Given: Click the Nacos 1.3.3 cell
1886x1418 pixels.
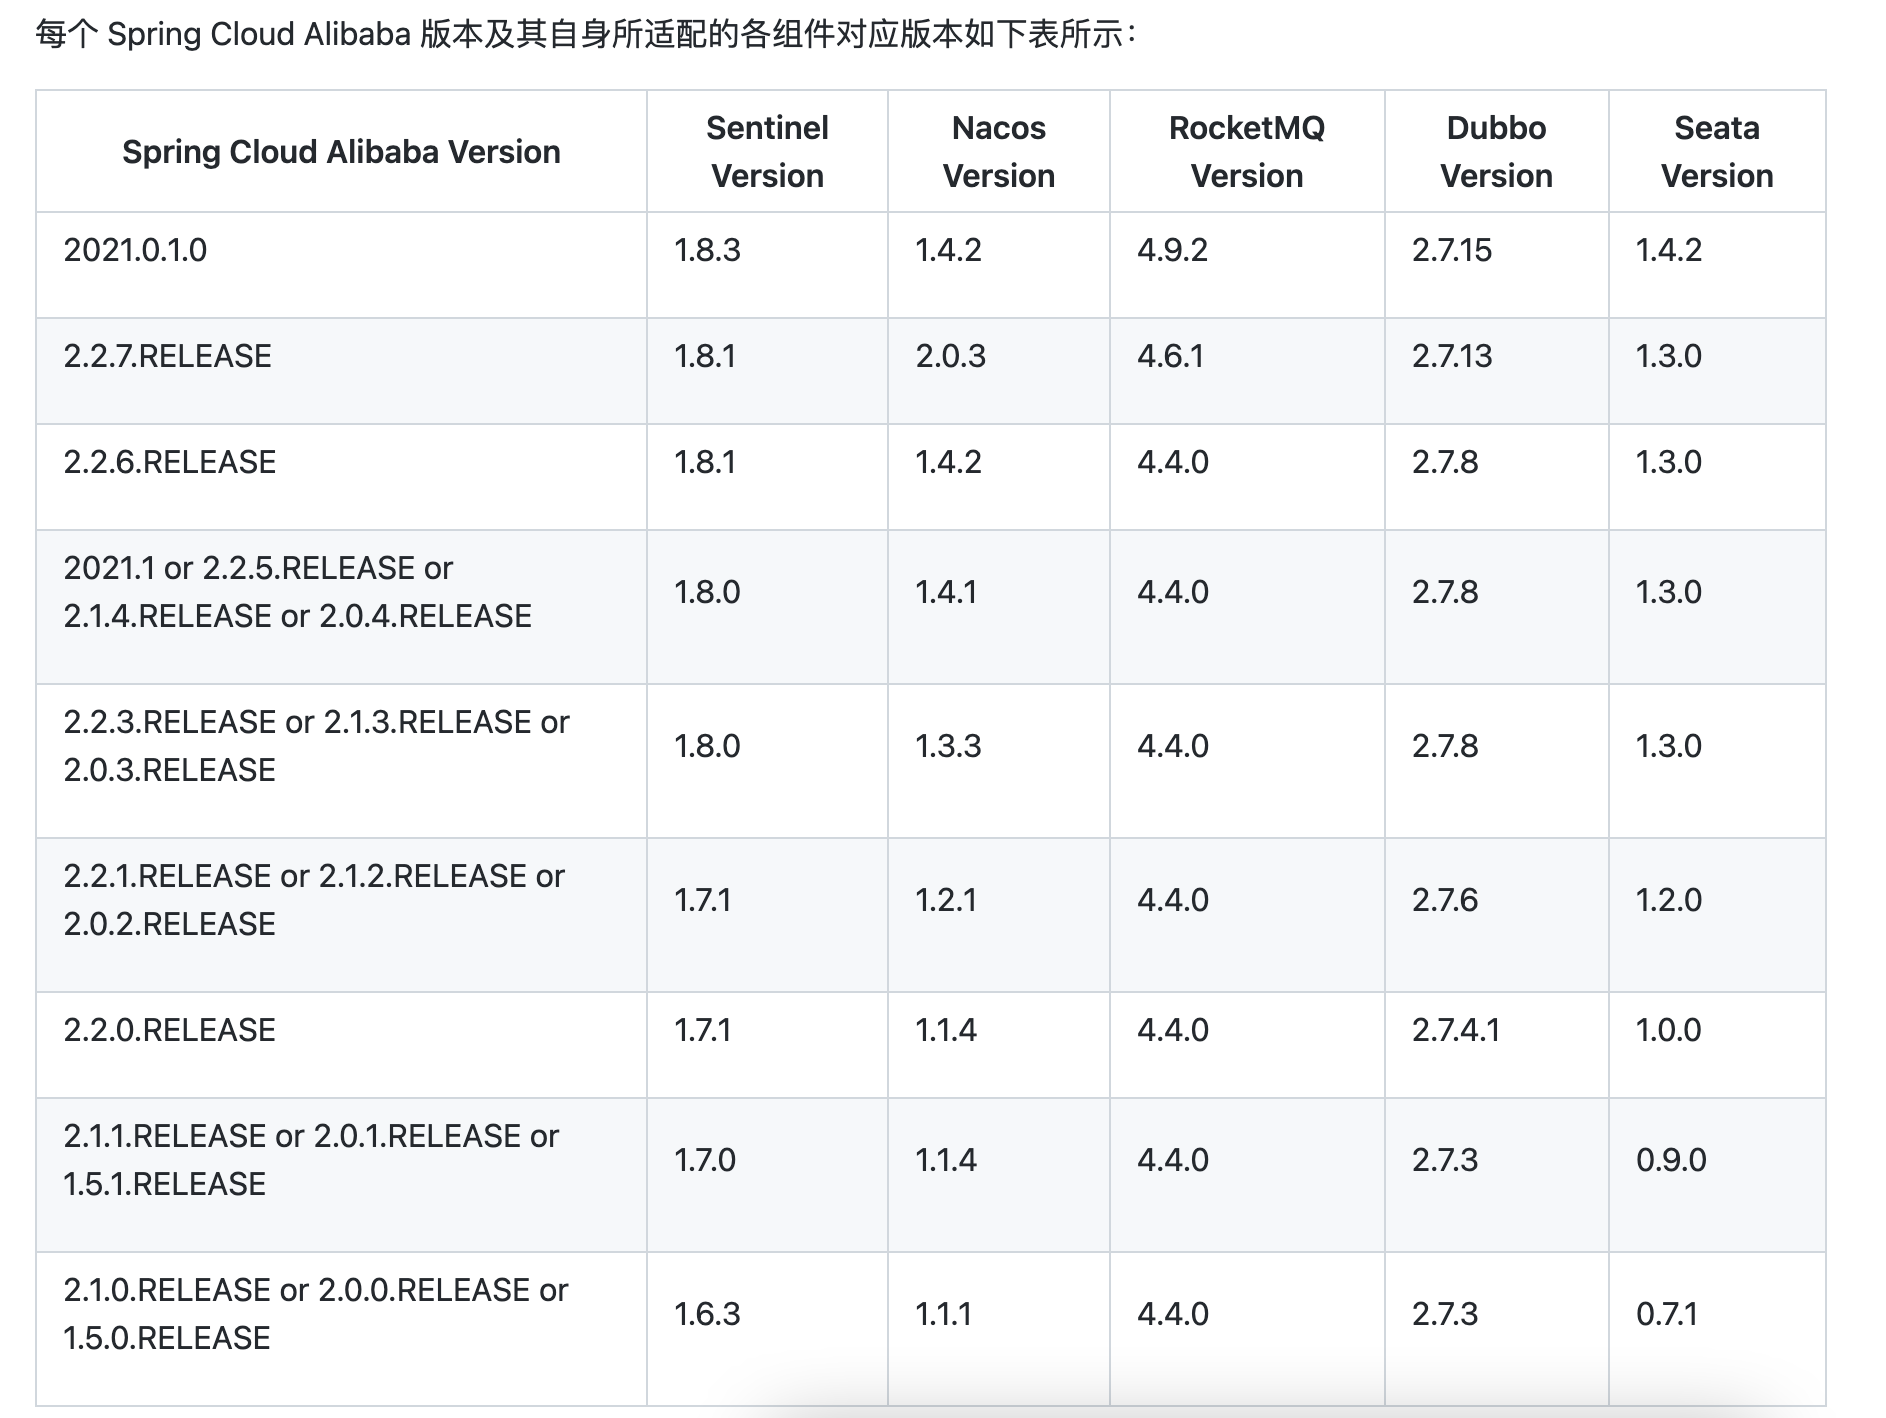Looking at the screenshot, I should 948,746.
